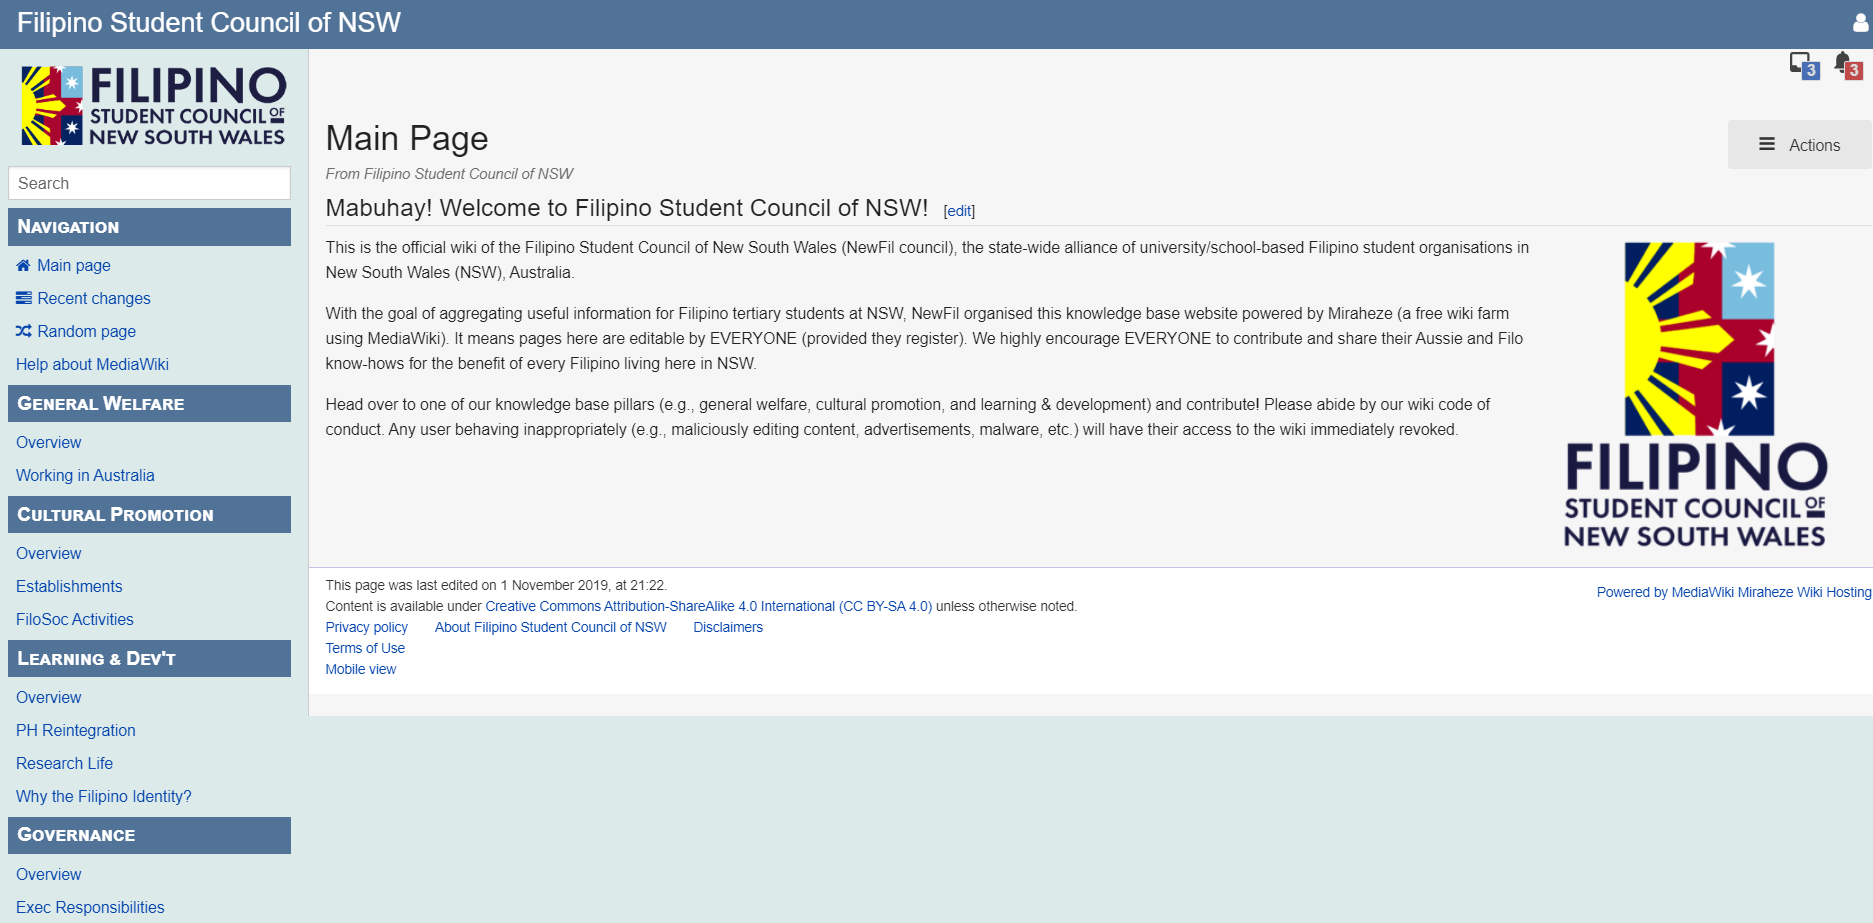Open Research Life page
The image size is (1873, 923).
tap(64, 763)
